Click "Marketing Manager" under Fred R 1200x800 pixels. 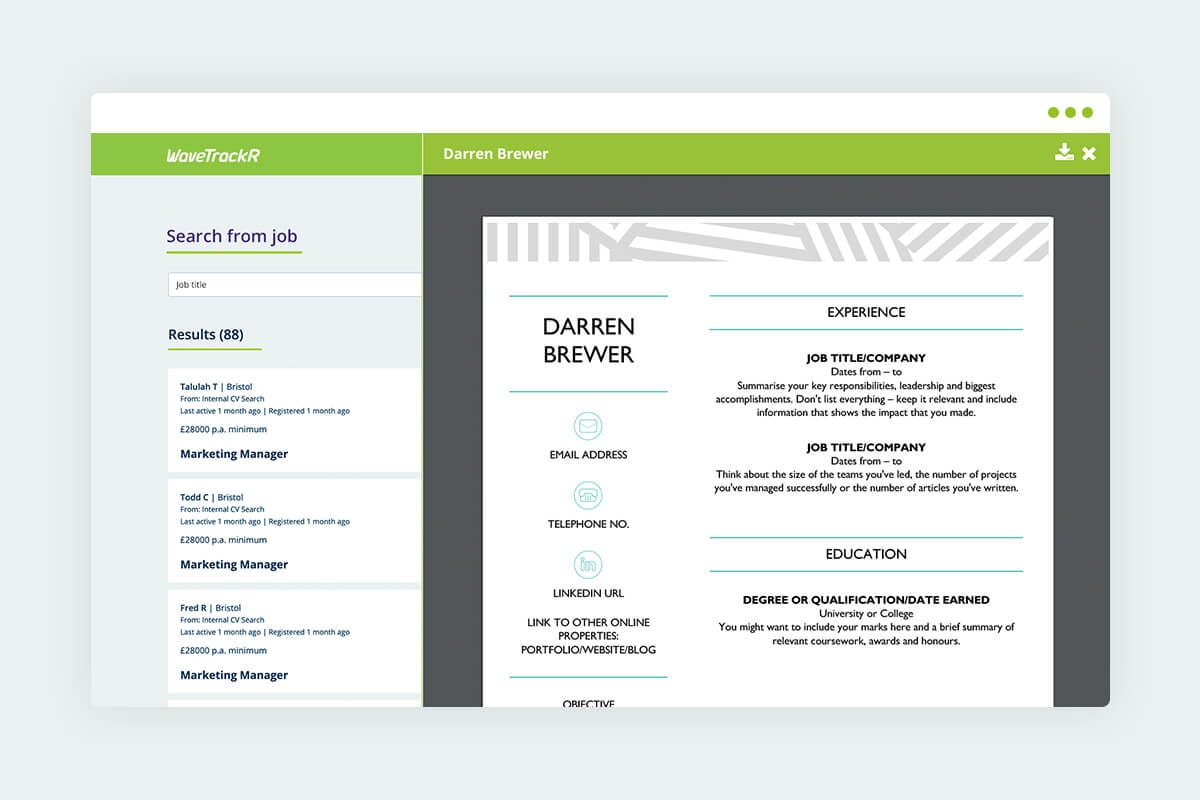pyautogui.click(x=233, y=675)
